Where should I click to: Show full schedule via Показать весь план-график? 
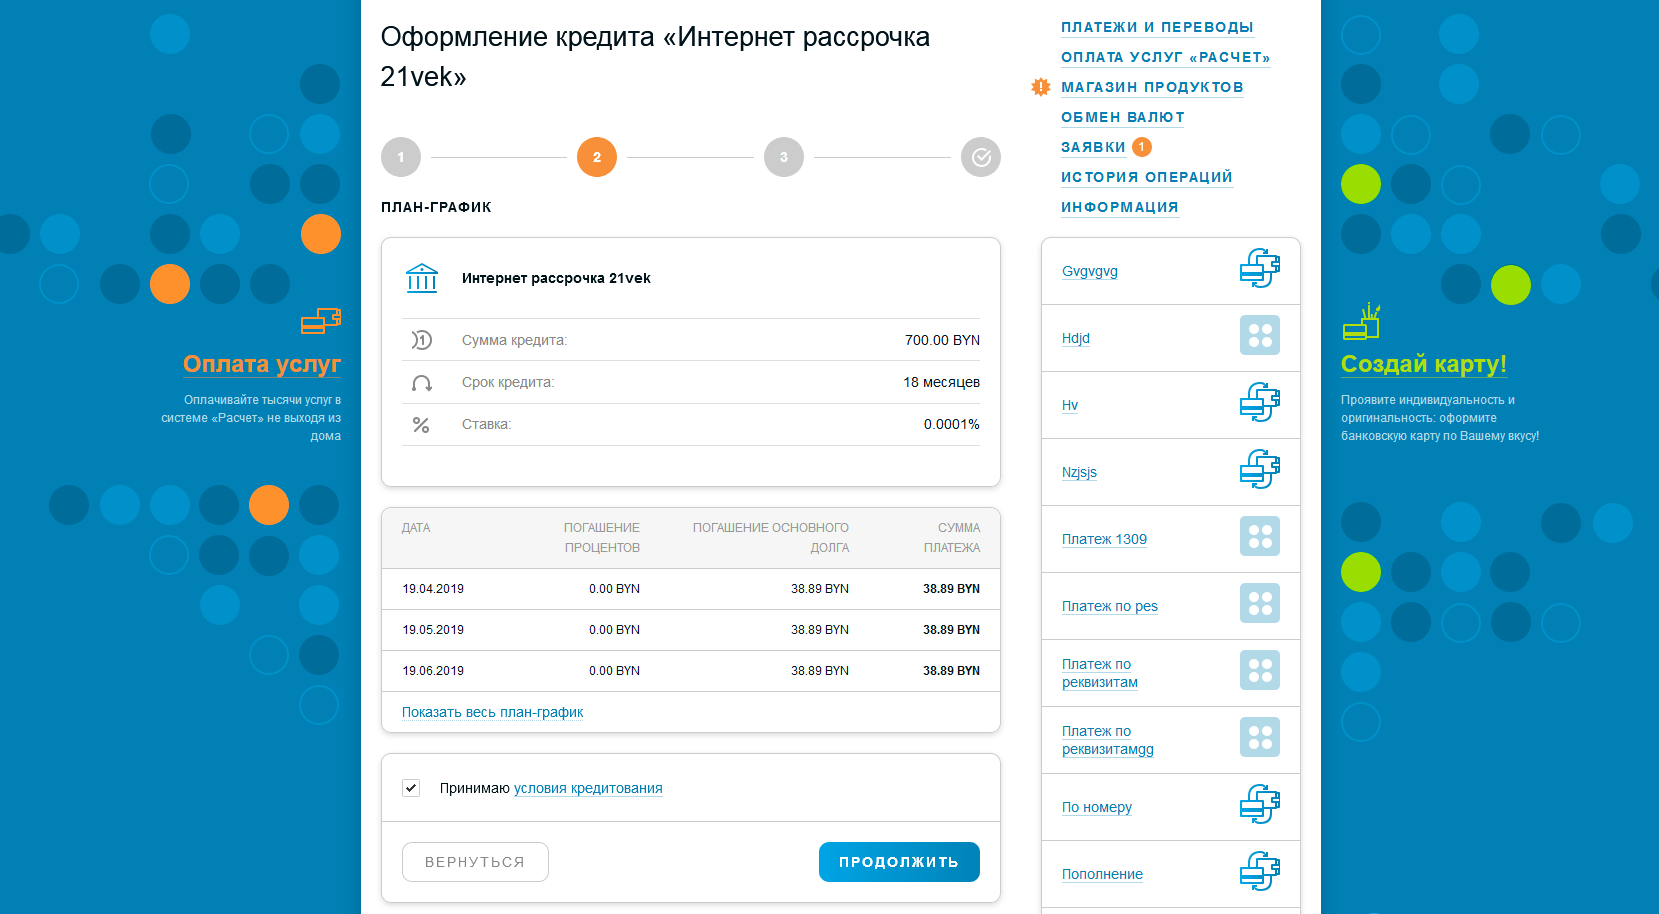coord(492,712)
